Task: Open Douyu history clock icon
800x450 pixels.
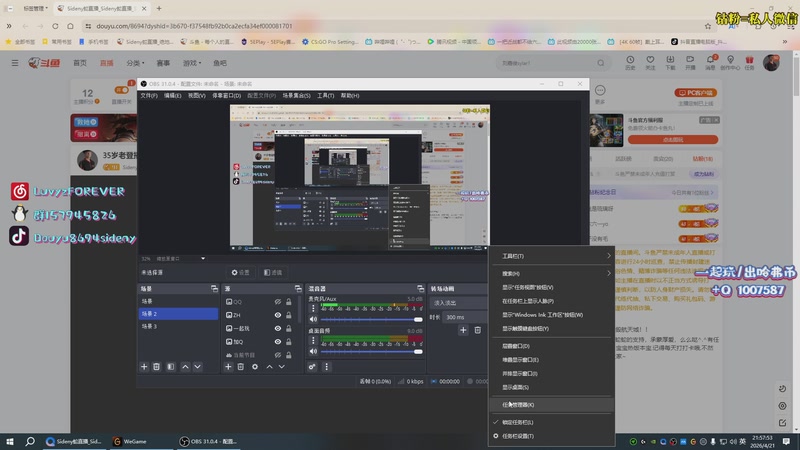Action: click(630, 62)
